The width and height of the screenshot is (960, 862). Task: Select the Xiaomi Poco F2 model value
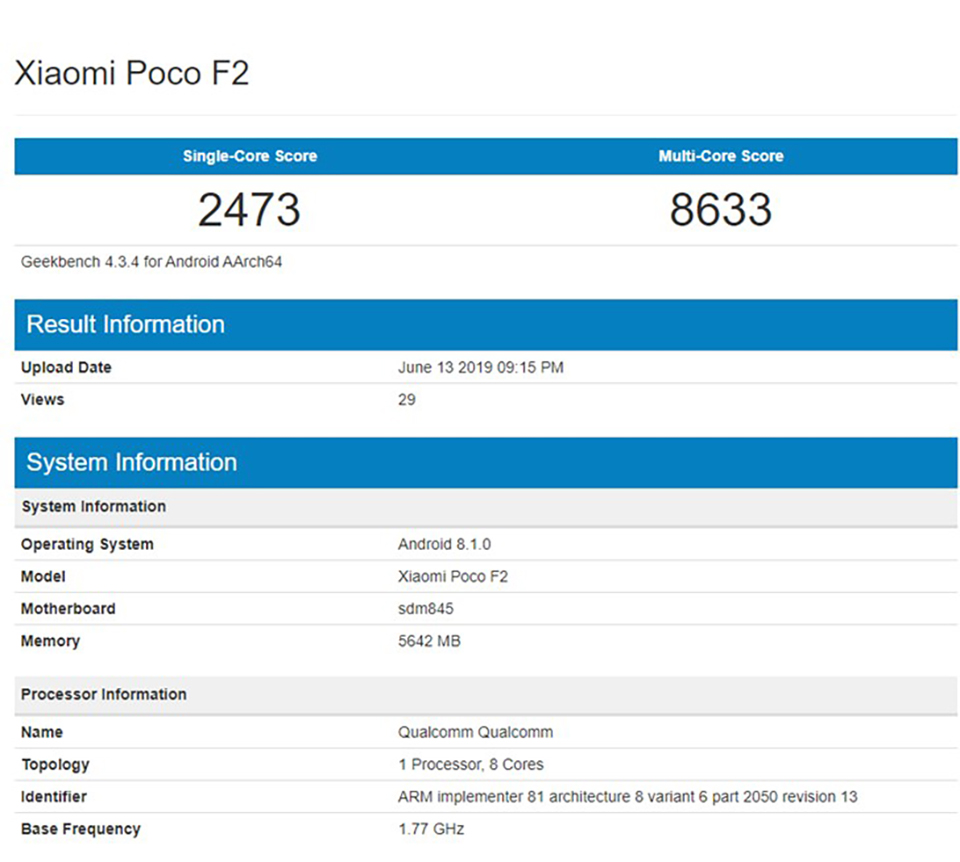[453, 577]
